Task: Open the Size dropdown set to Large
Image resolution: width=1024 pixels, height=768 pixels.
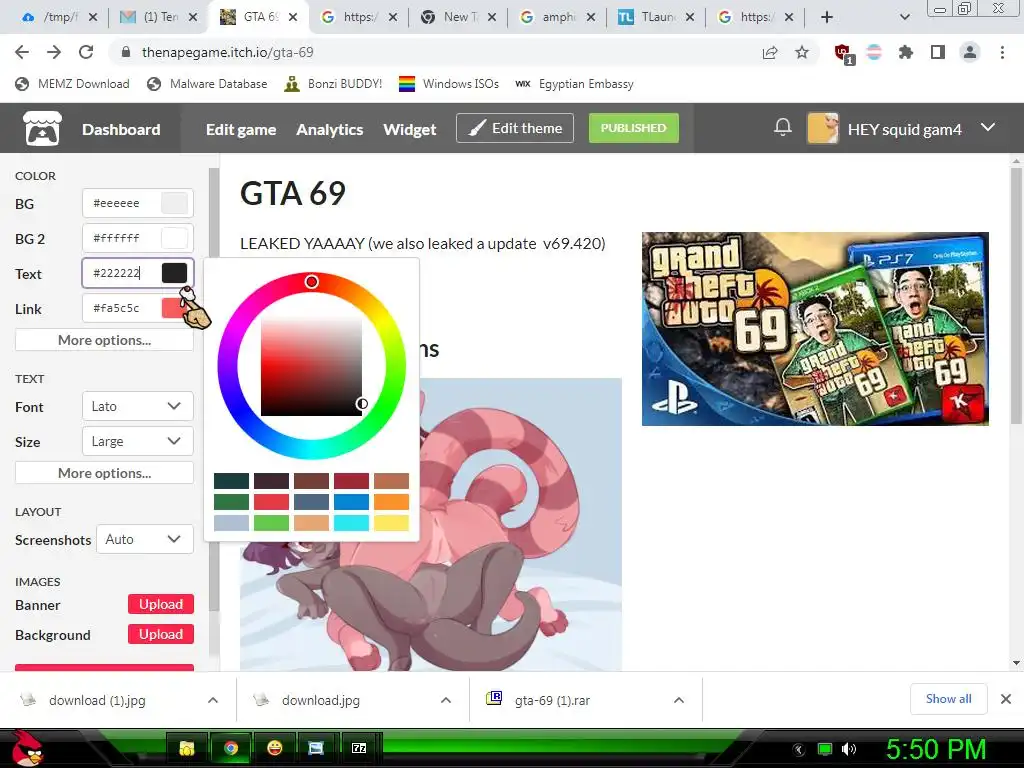Action: [138, 441]
